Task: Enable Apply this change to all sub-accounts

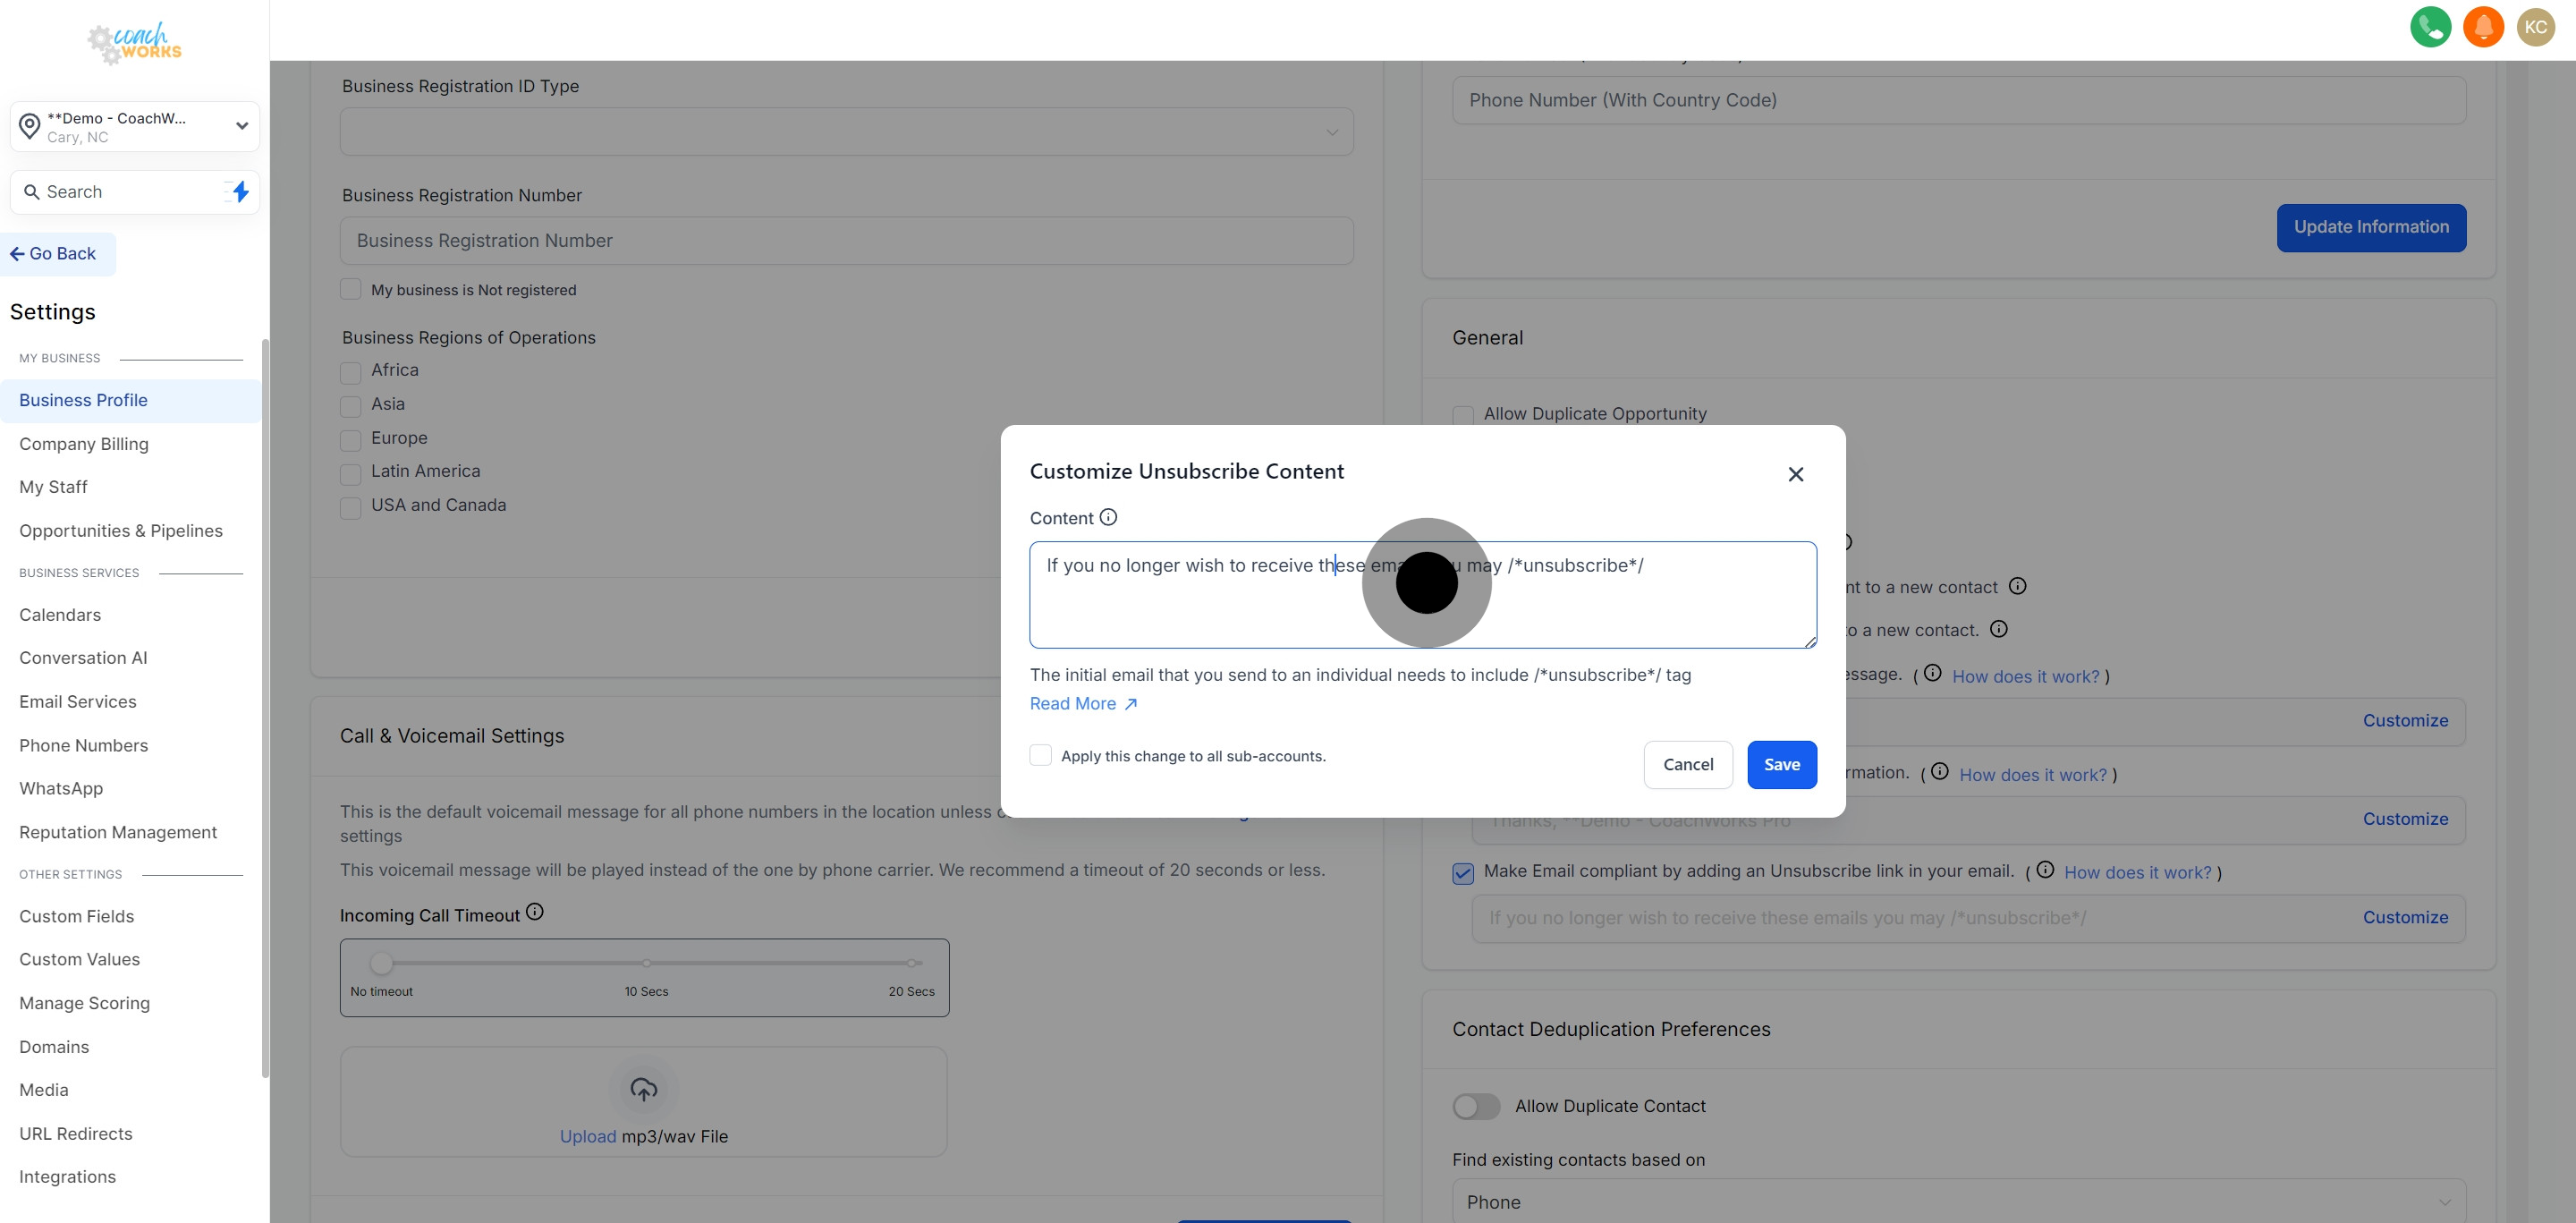Action: (x=1040, y=755)
